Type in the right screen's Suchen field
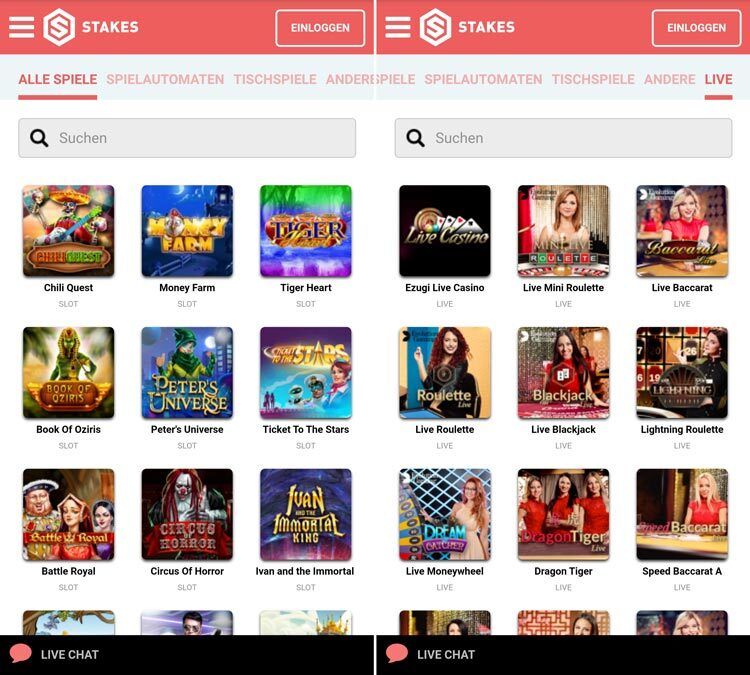This screenshot has width=750, height=675. pos(575,138)
